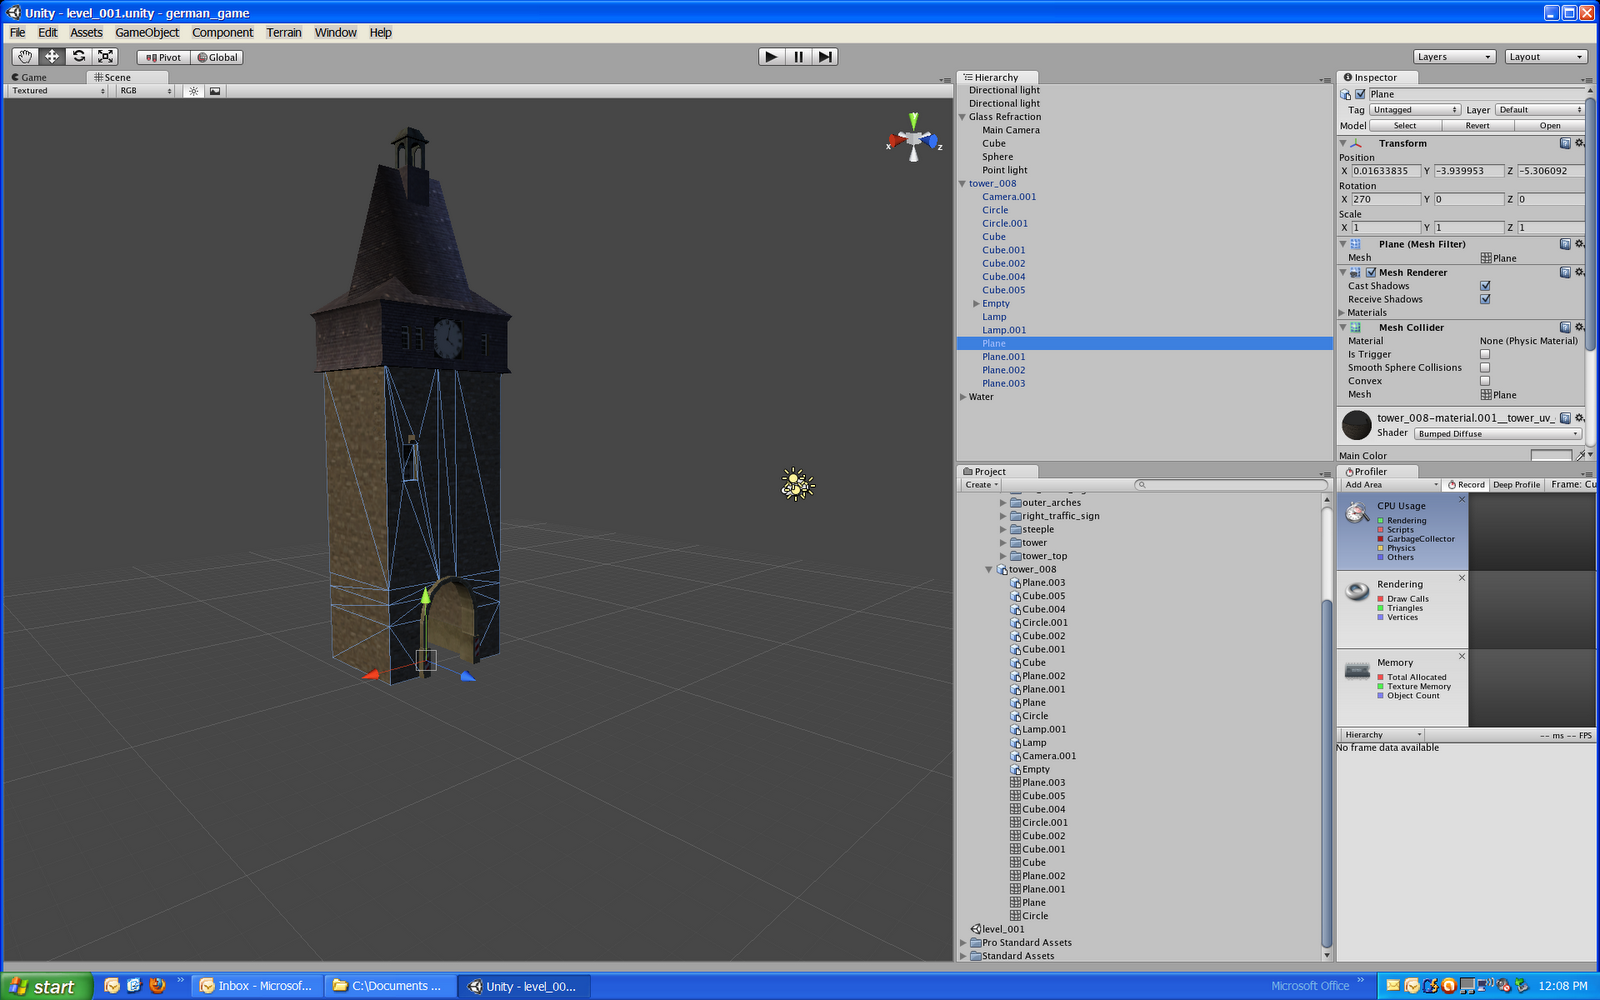Switch to the Game tab
Image resolution: width=1600 pixels, height=1000 pixels.
pyautogui.click(x=34, y=77)
